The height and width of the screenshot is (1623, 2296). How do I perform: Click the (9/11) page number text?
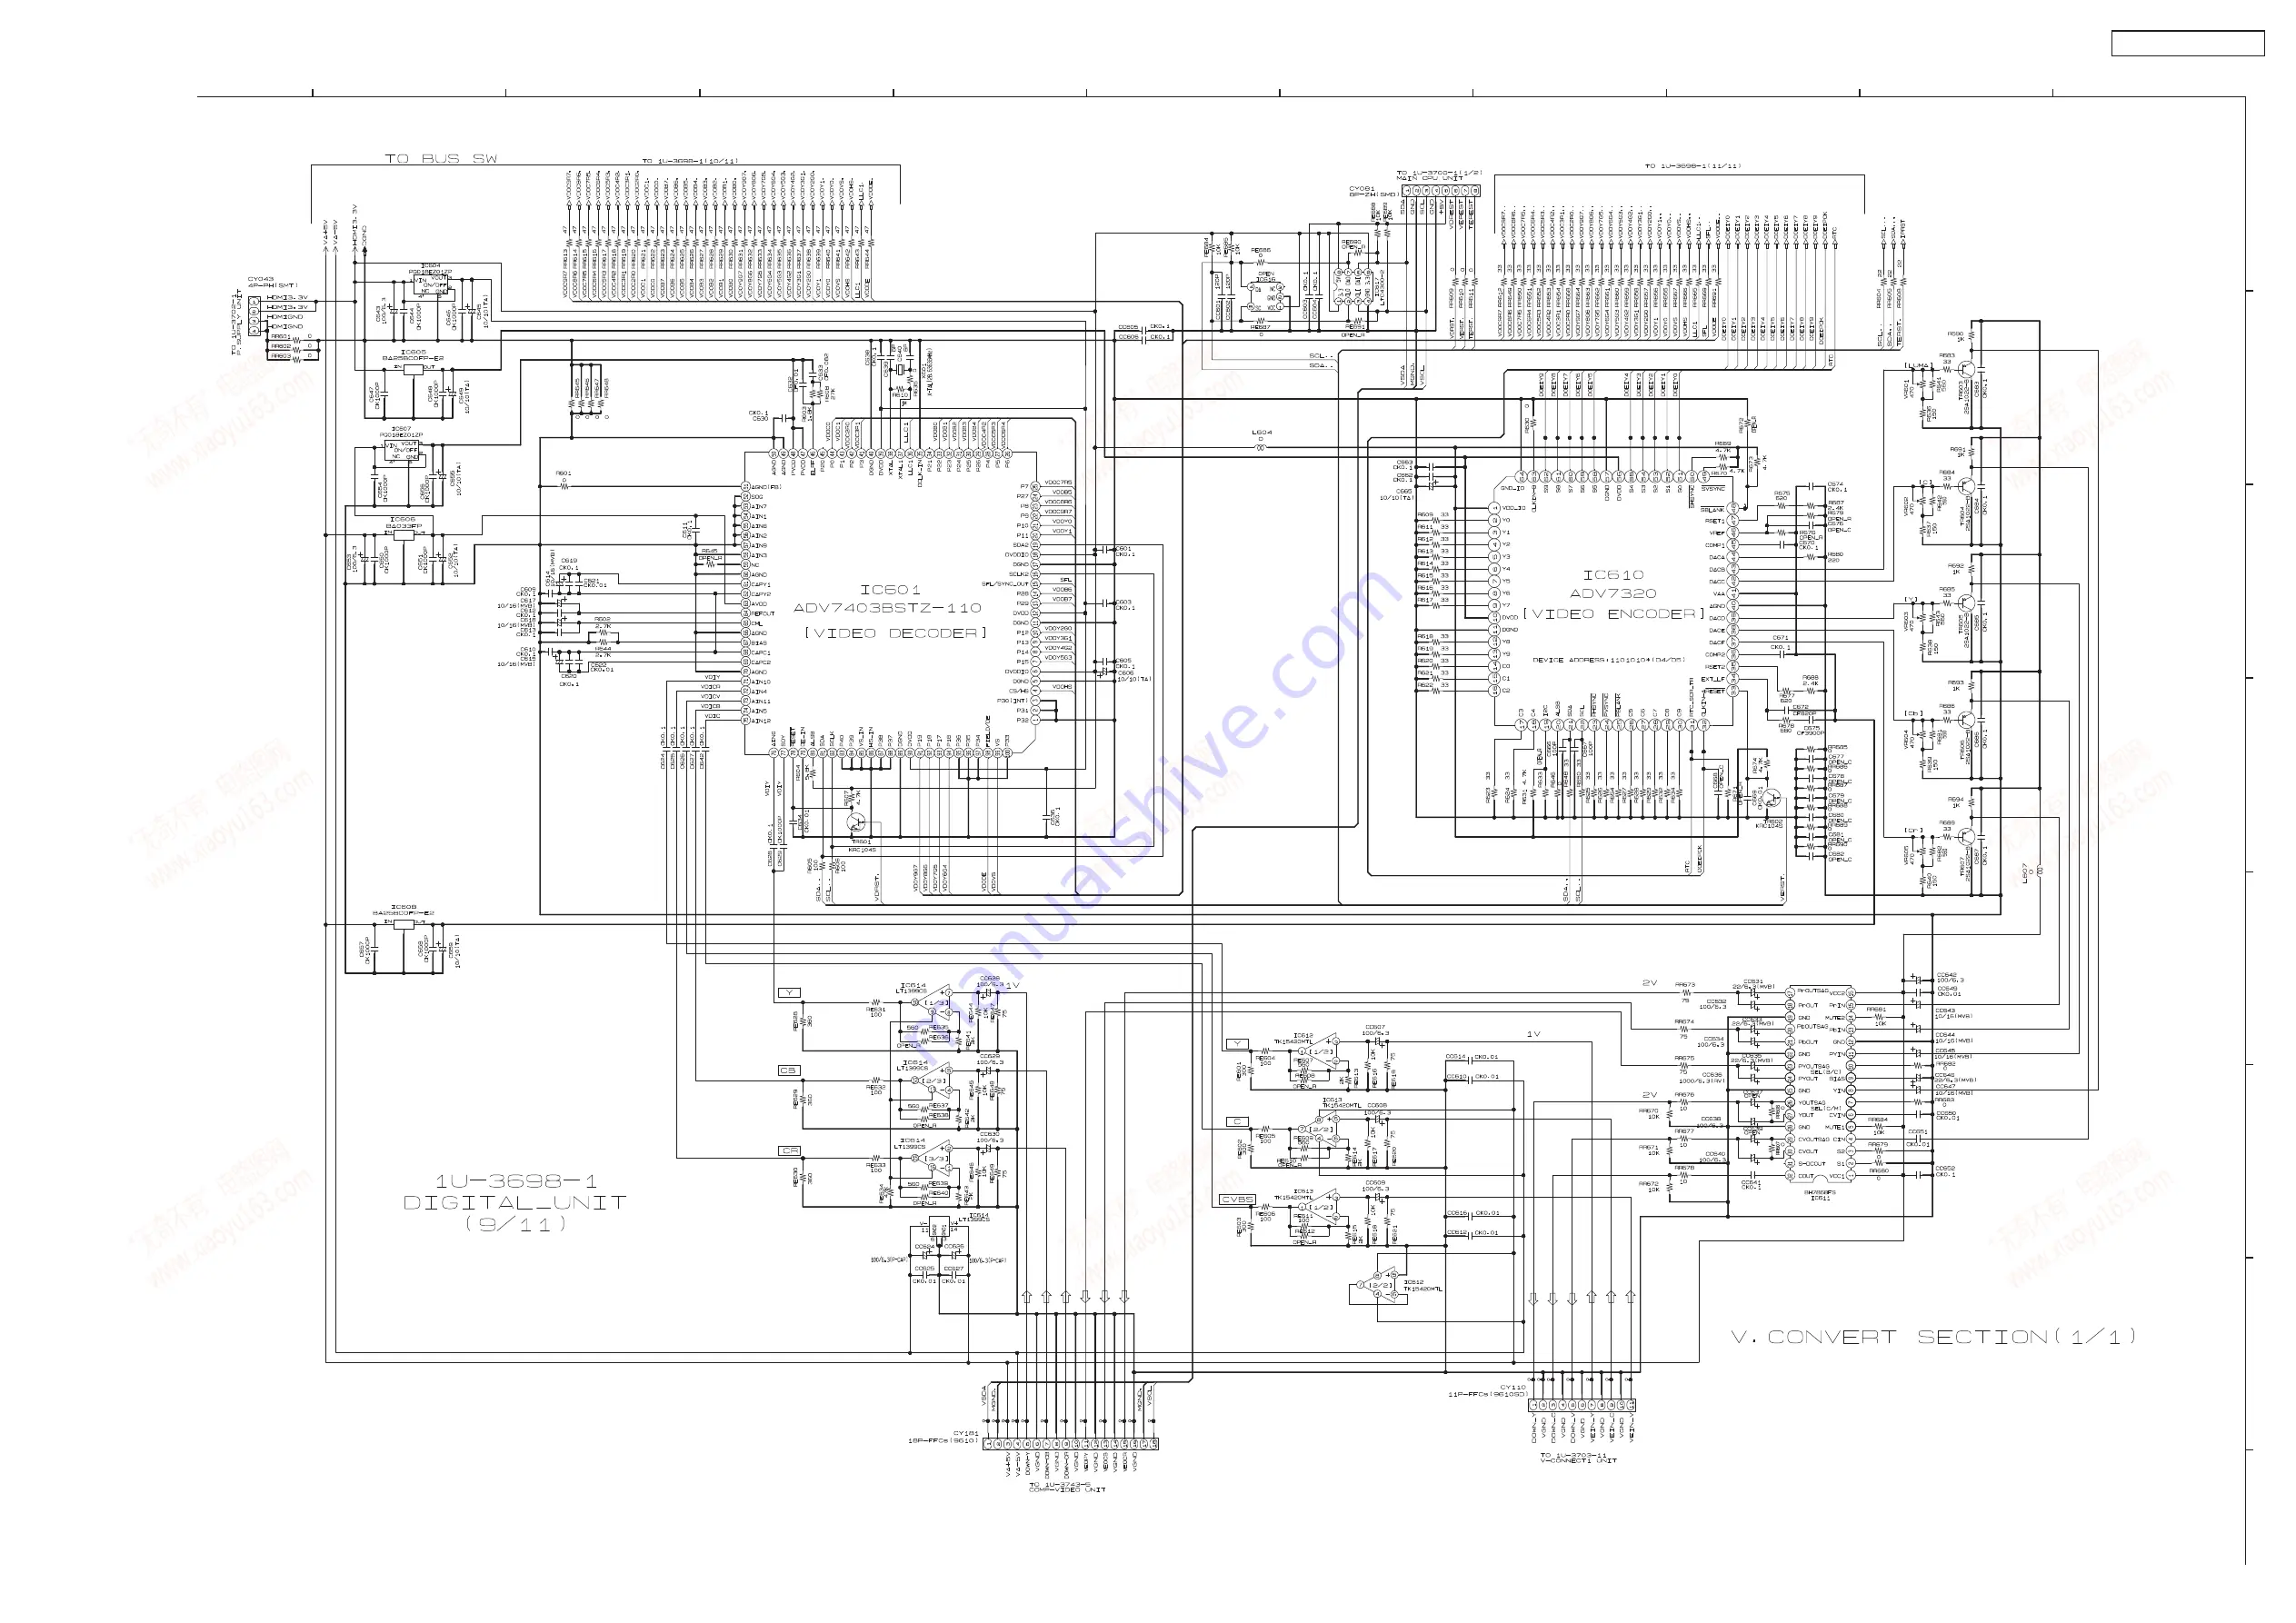(x=516, y=1224)
